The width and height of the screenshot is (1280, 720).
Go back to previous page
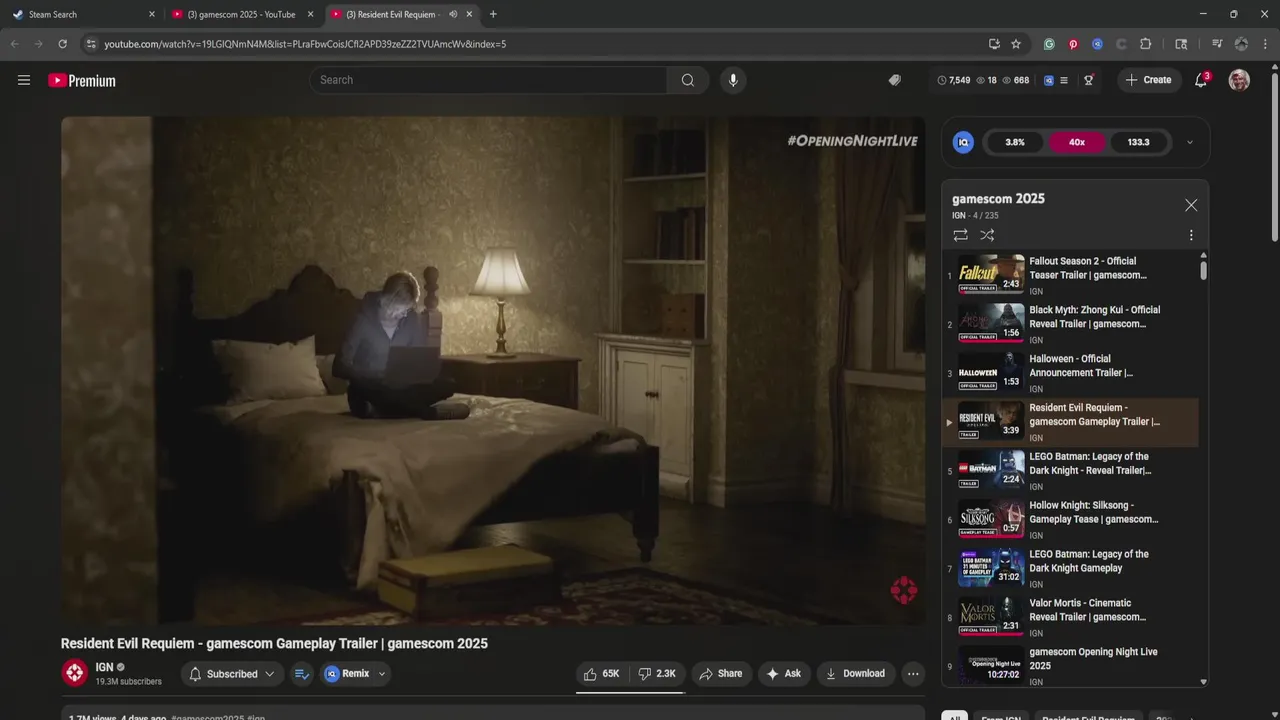coord(15,44)
